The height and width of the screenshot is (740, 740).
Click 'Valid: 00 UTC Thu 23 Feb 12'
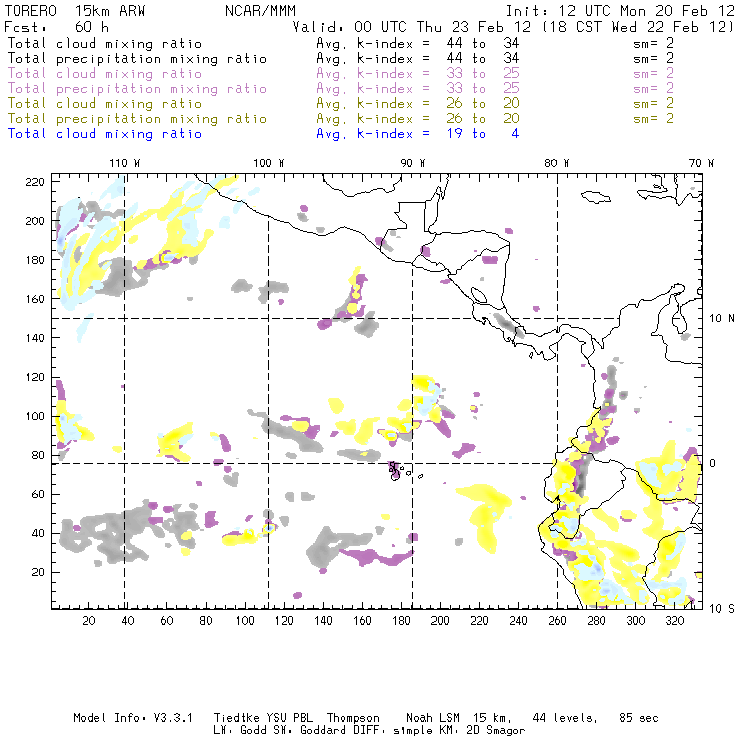[x=412, y=27]
